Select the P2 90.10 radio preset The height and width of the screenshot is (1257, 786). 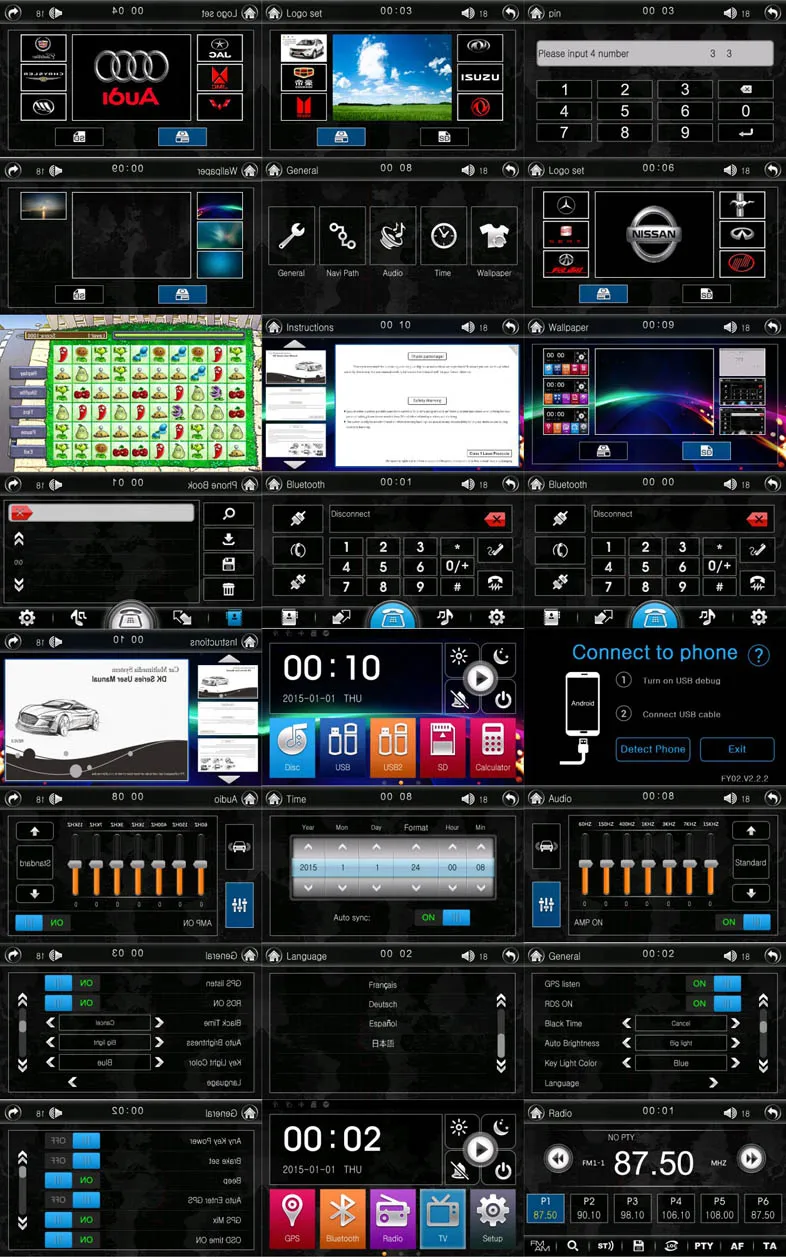coord(589,1208)
